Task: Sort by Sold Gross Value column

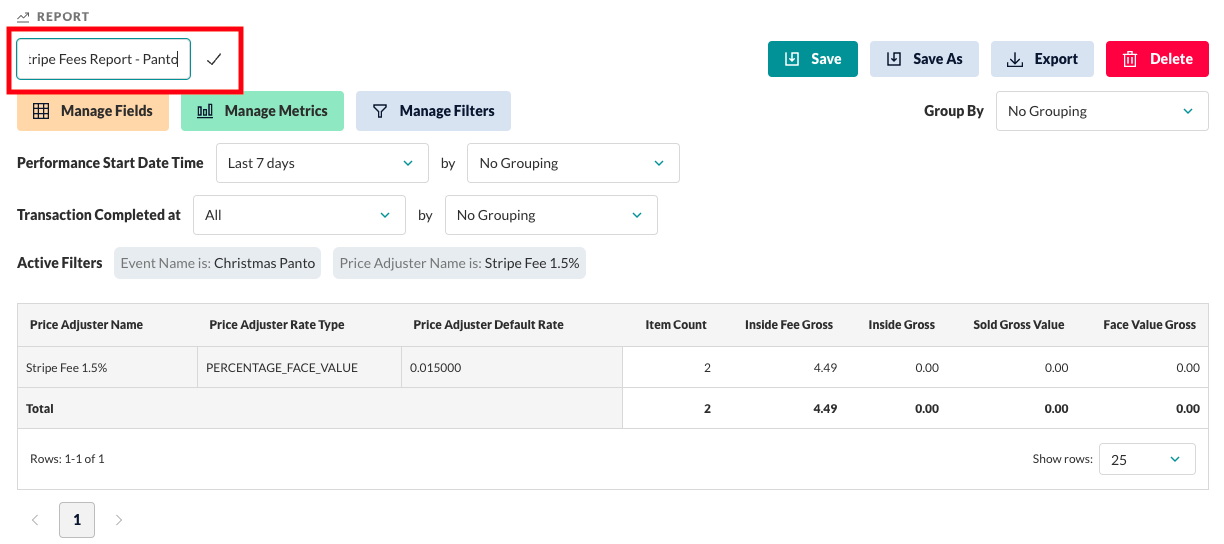Action: (1018, 325)
